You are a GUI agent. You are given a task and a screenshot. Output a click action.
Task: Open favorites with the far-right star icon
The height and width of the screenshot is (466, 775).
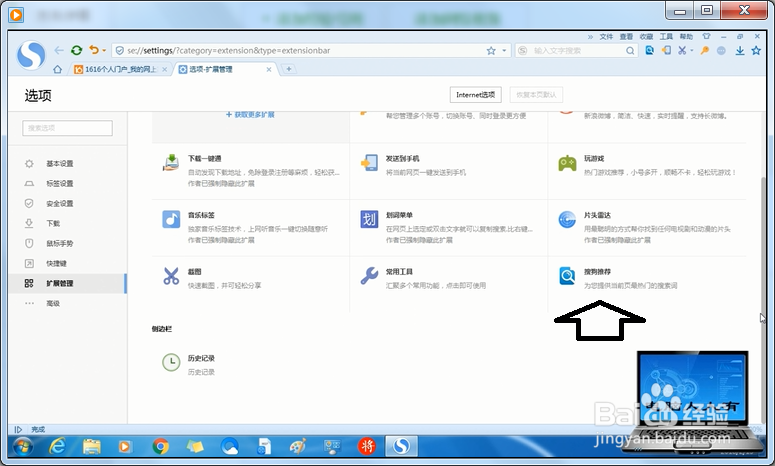(x=756, y=50)
